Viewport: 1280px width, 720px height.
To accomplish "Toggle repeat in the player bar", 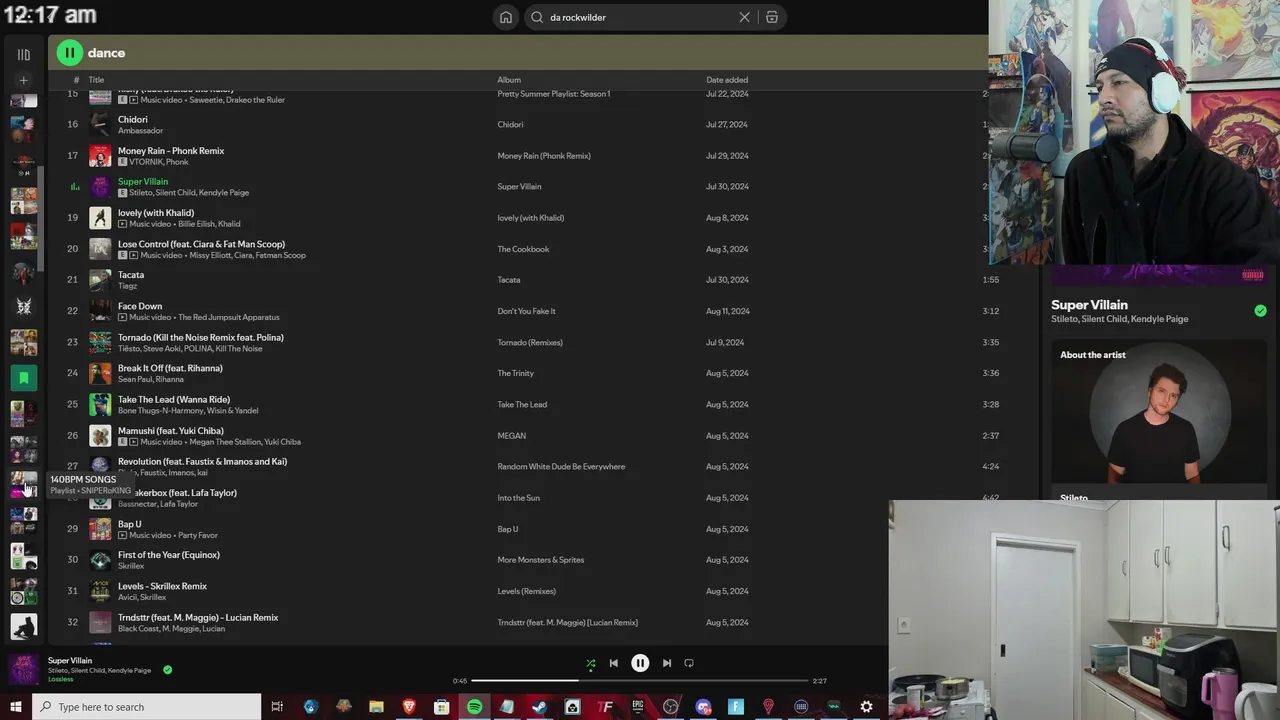I will tap(689, 663).
